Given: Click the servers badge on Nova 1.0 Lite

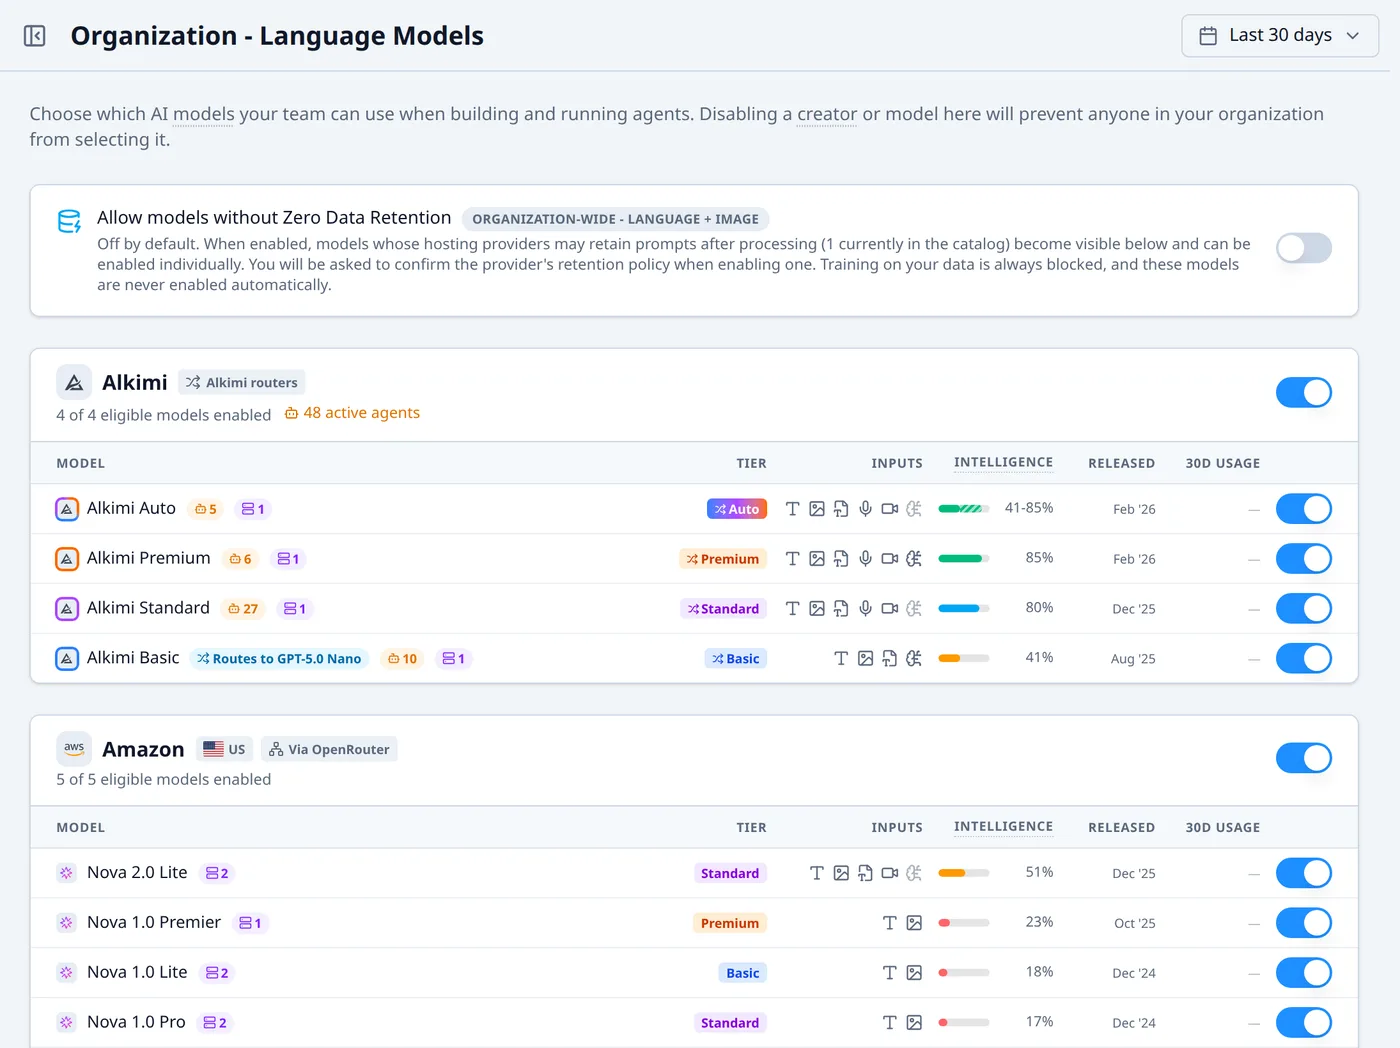Looking at the screenshot, I should pyautogui.click(x=217, y=973).
